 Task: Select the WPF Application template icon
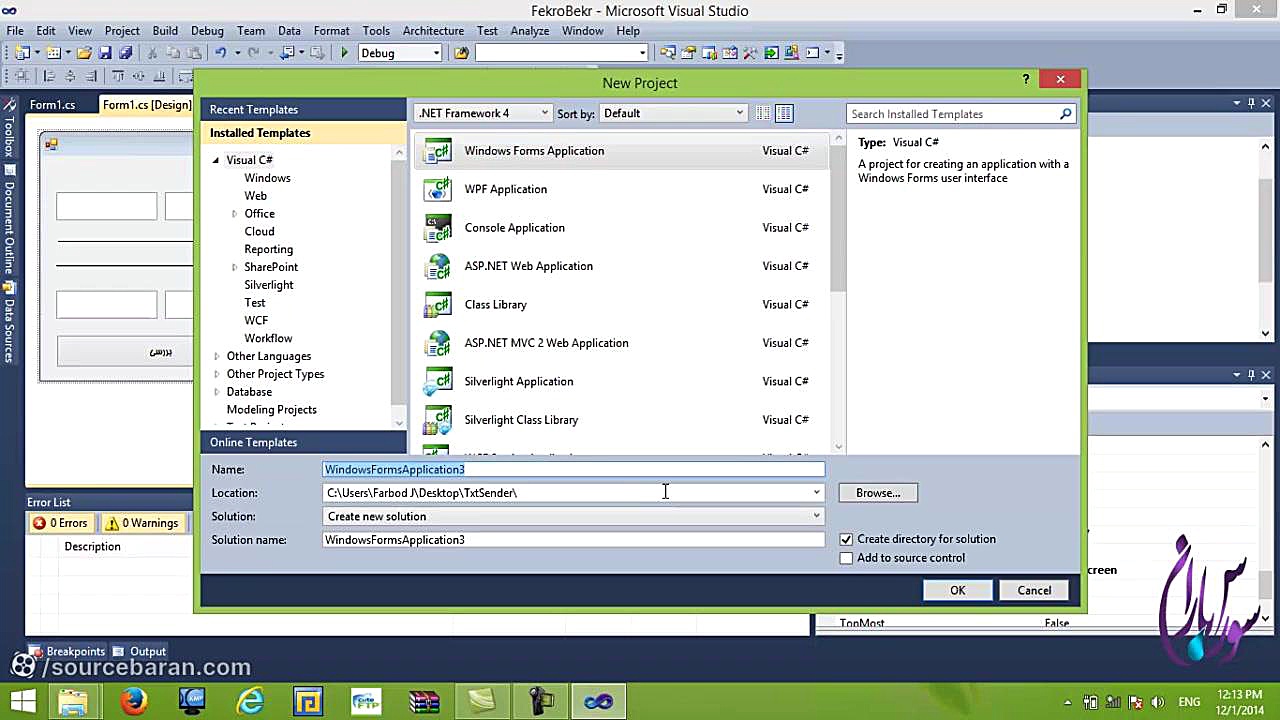pyautogui.click(x=438, y=189)
